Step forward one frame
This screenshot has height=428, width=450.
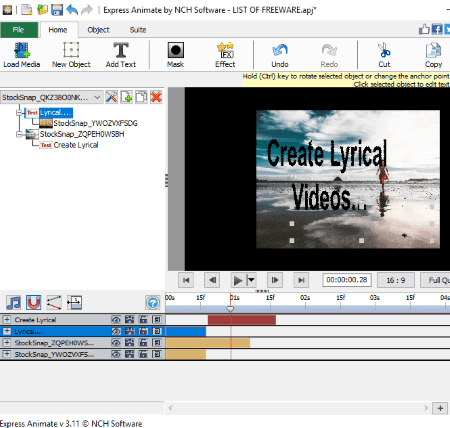coord(275,280)
